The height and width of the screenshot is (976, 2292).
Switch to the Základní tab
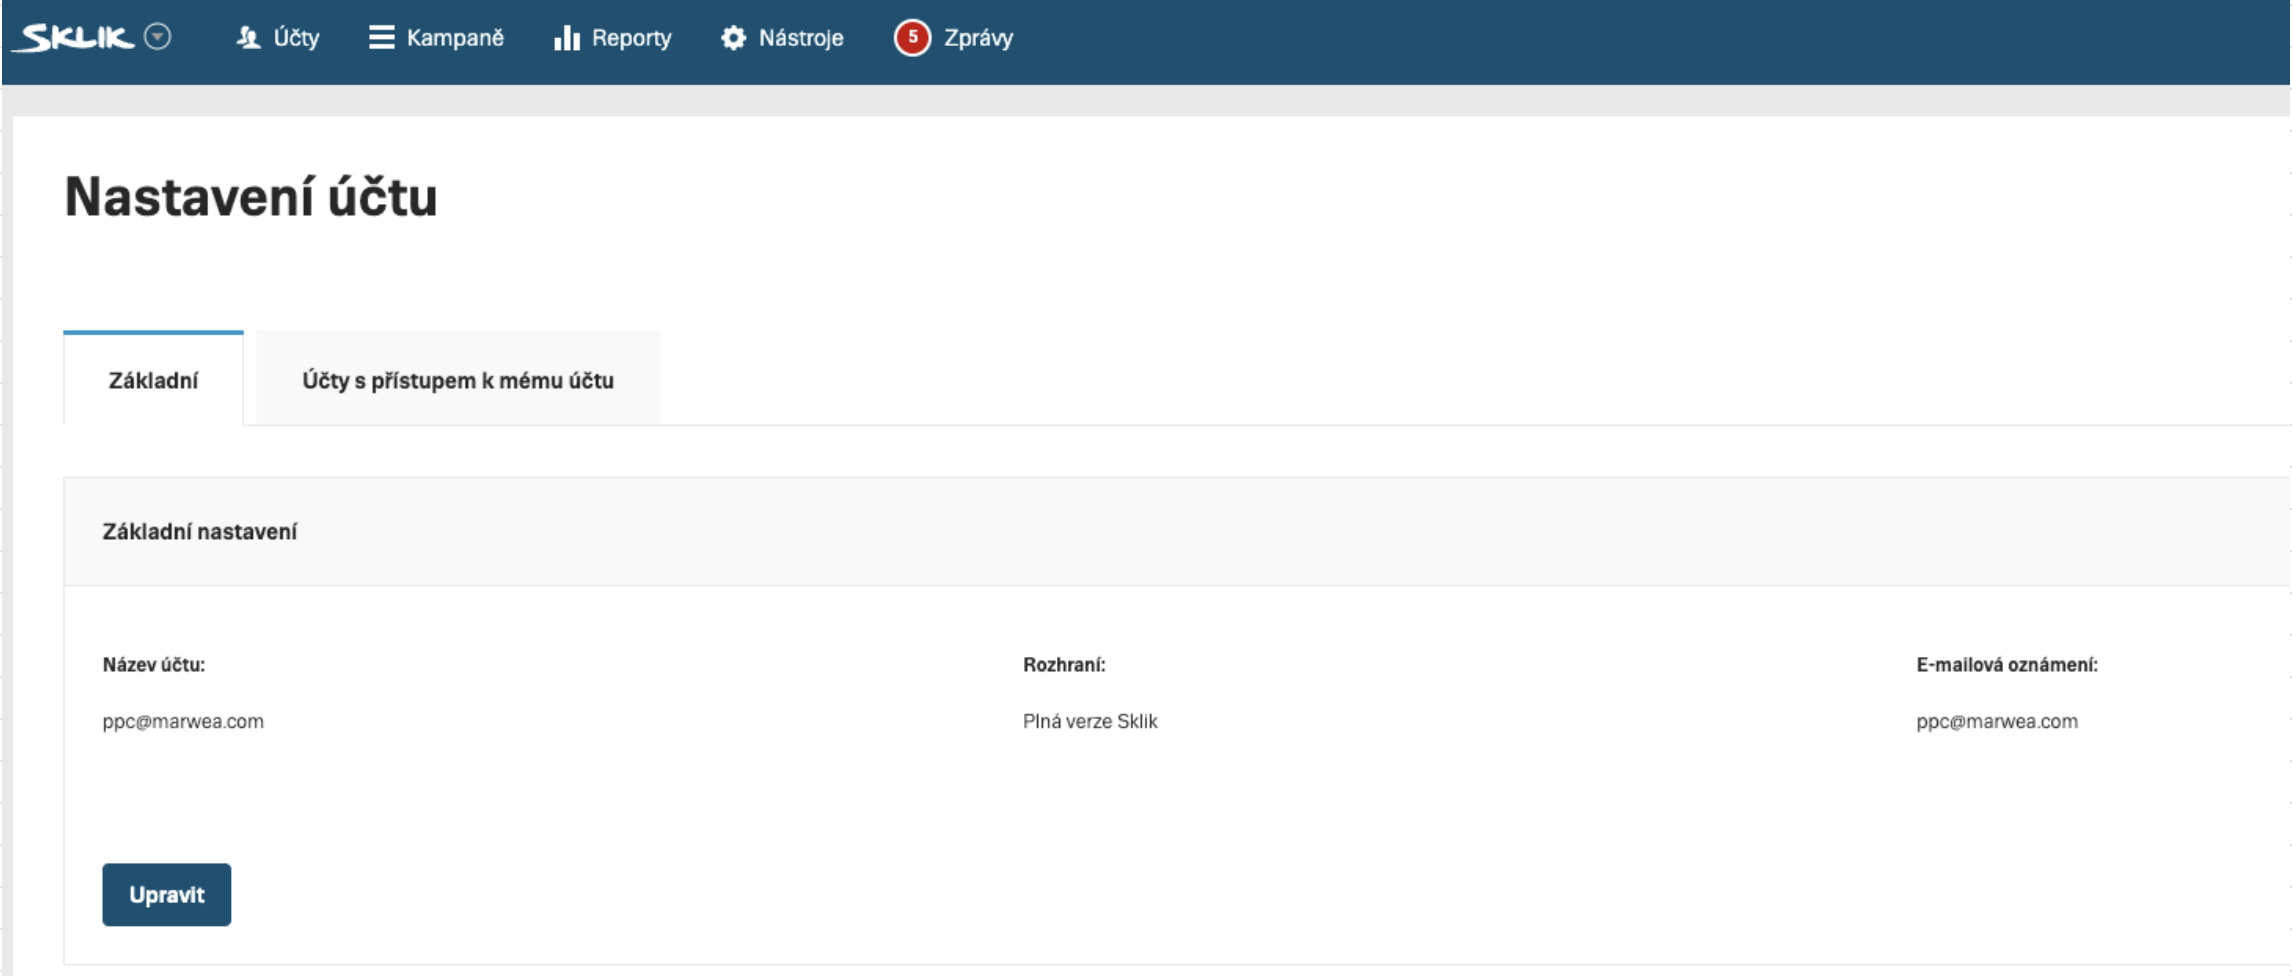(153, 379)
